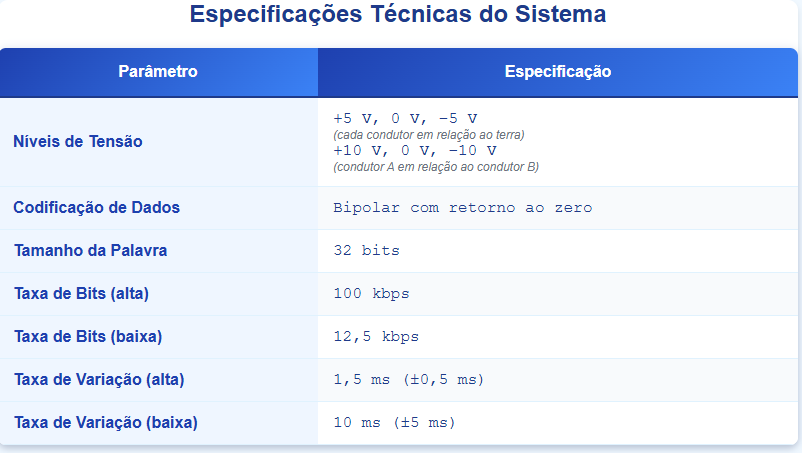This screenshot has height=453, width=802.
Task: Click the "Especificação" column header
Action: pyautogui.click(x=558, y=72)
